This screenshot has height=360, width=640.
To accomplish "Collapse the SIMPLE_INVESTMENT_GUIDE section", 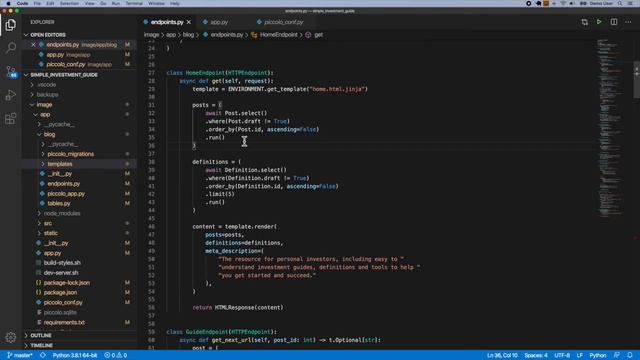I will click(x=80, y=75).
